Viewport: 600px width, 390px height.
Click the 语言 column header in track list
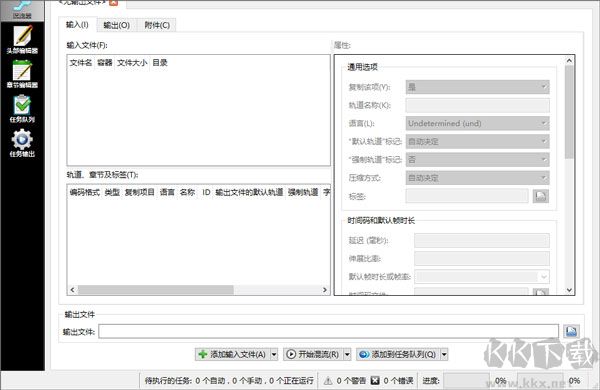(x=167, y=192)
